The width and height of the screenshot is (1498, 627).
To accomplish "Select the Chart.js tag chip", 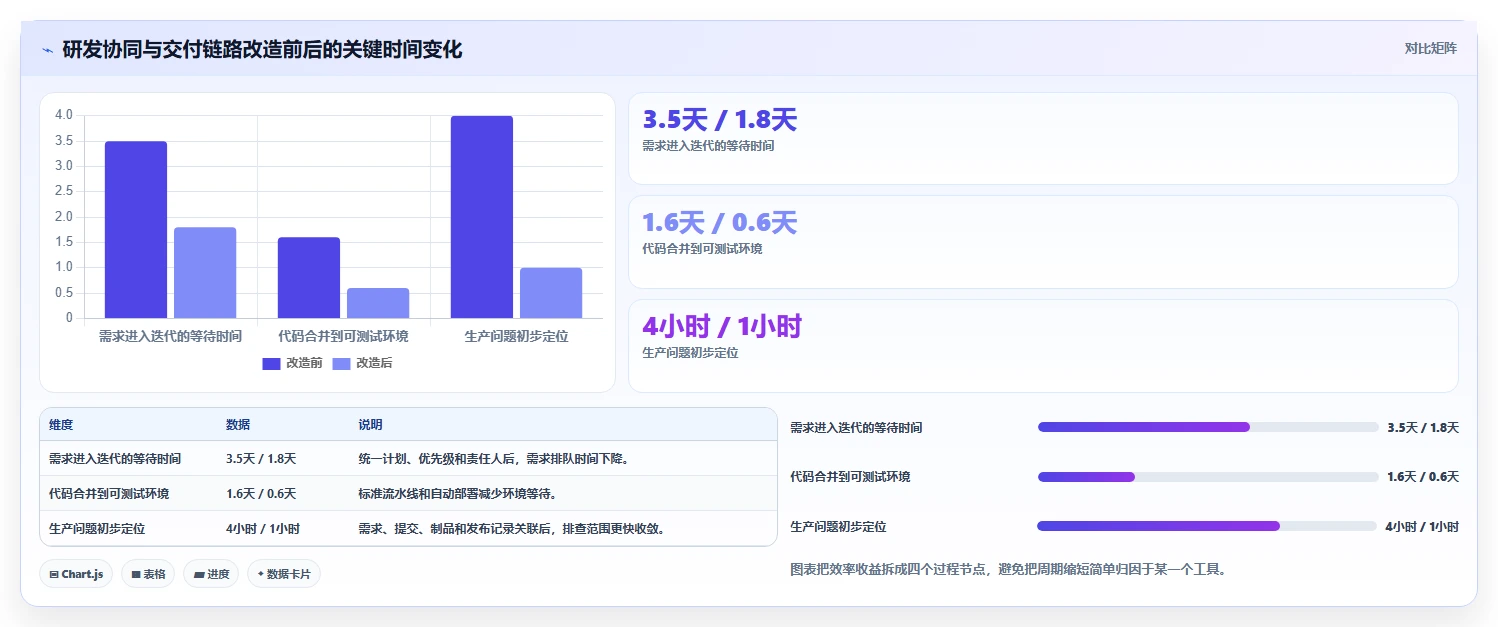I will [76, 574].
